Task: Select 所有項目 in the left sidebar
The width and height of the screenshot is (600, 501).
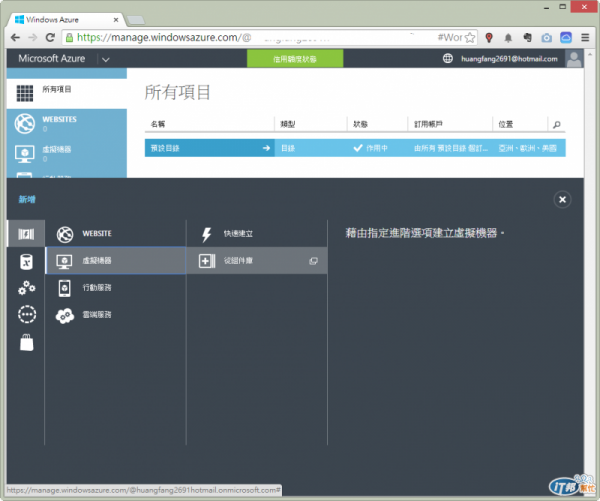Action: (67, 93)
